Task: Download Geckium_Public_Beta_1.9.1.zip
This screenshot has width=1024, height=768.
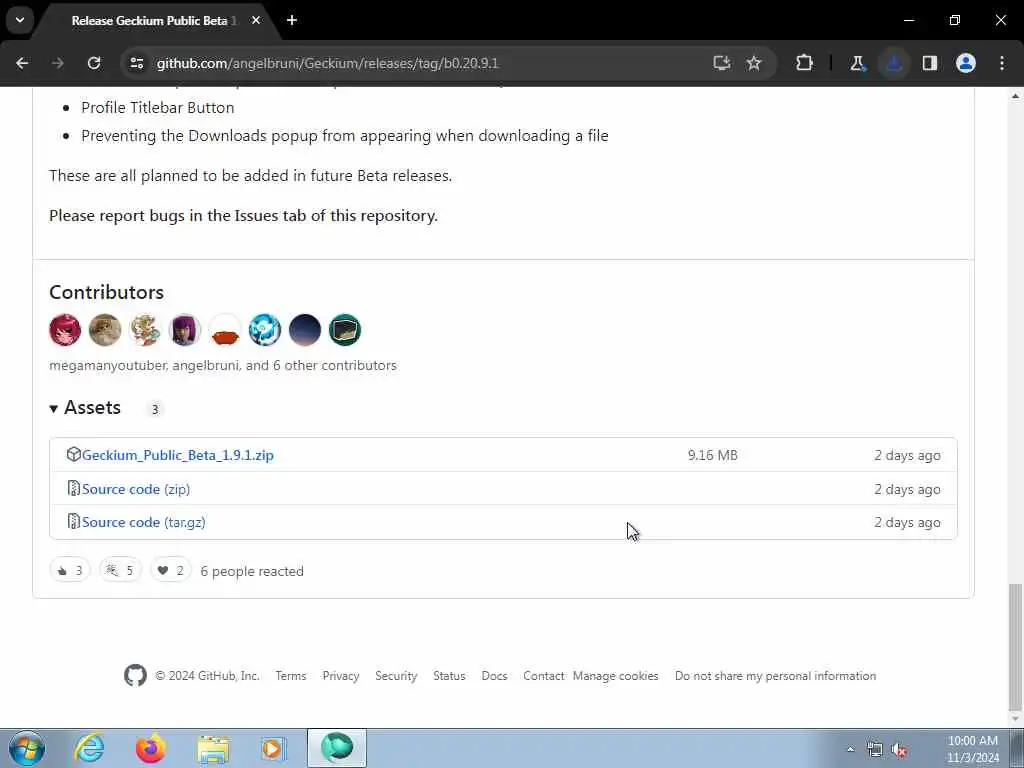Action: point(178,455)
